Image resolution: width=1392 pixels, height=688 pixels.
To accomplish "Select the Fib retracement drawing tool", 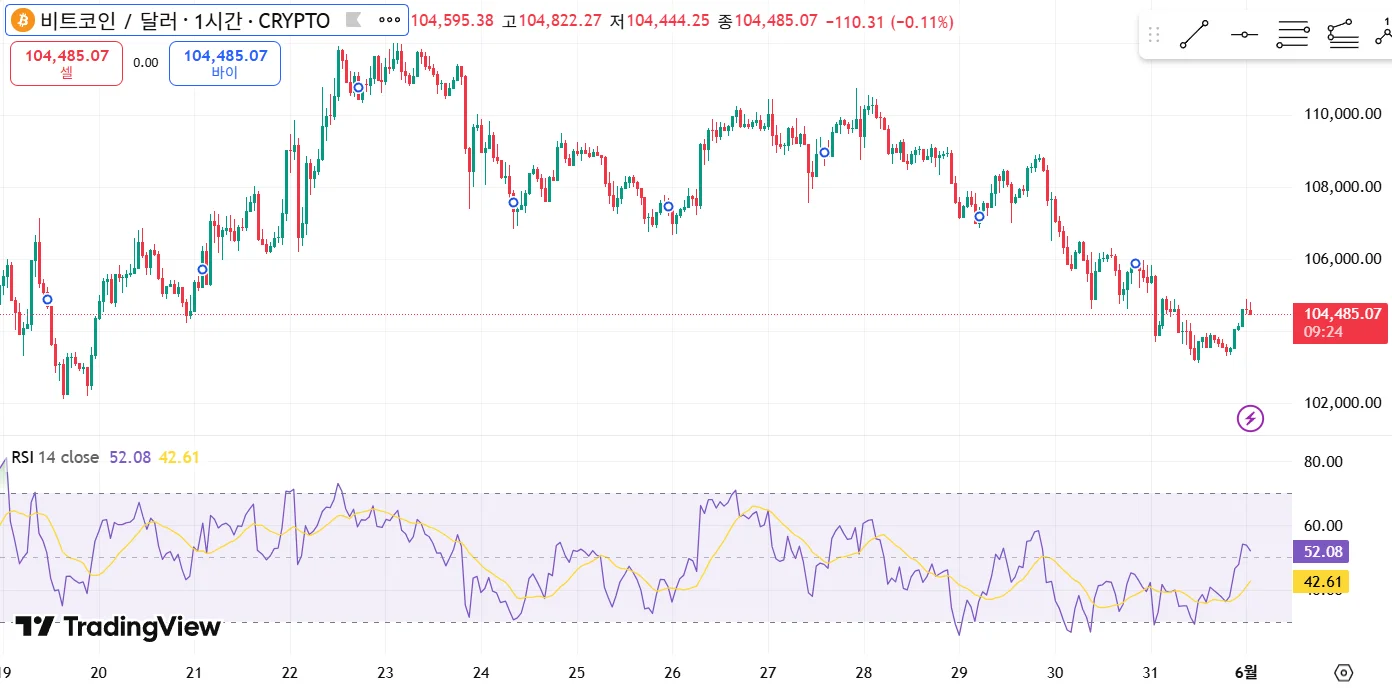I will tap(1293, 35).
